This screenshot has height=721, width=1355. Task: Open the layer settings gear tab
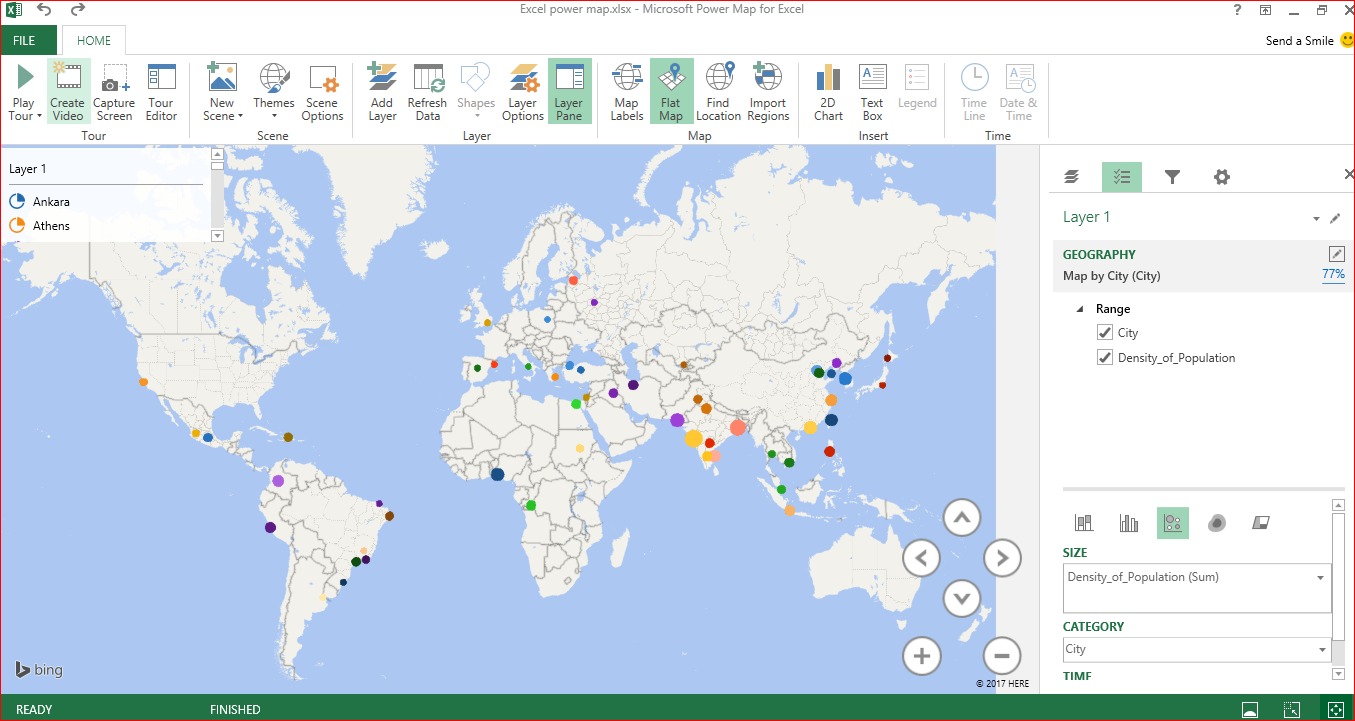pyautogui.click(x=1221, y=177)
